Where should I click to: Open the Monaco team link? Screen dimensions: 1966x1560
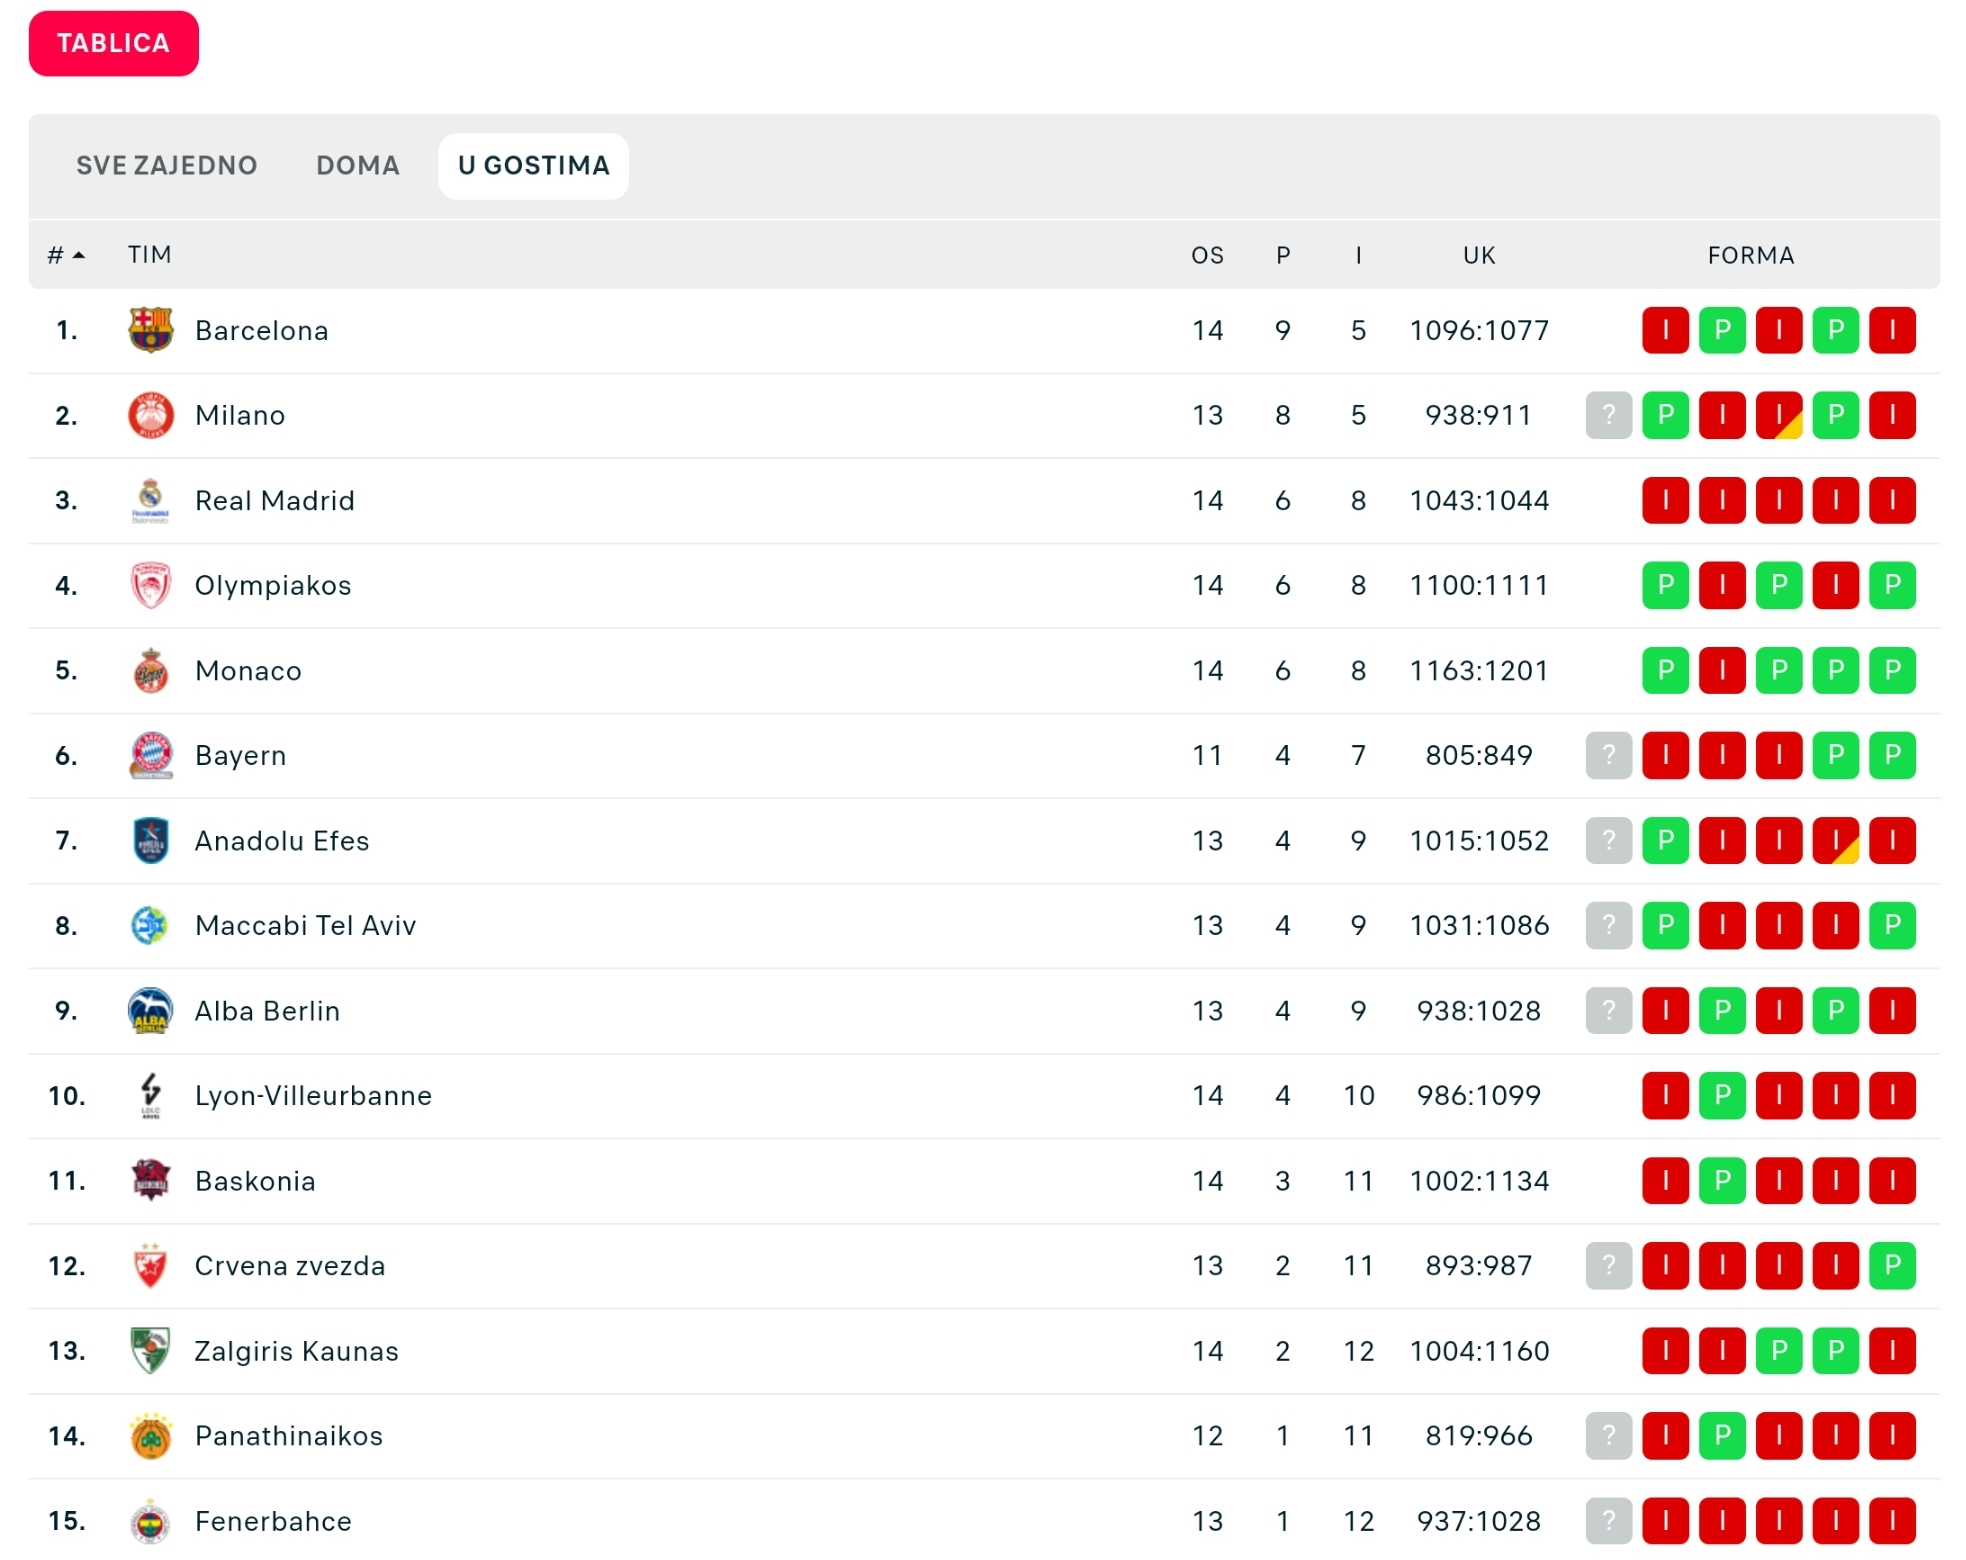[248, 670]
